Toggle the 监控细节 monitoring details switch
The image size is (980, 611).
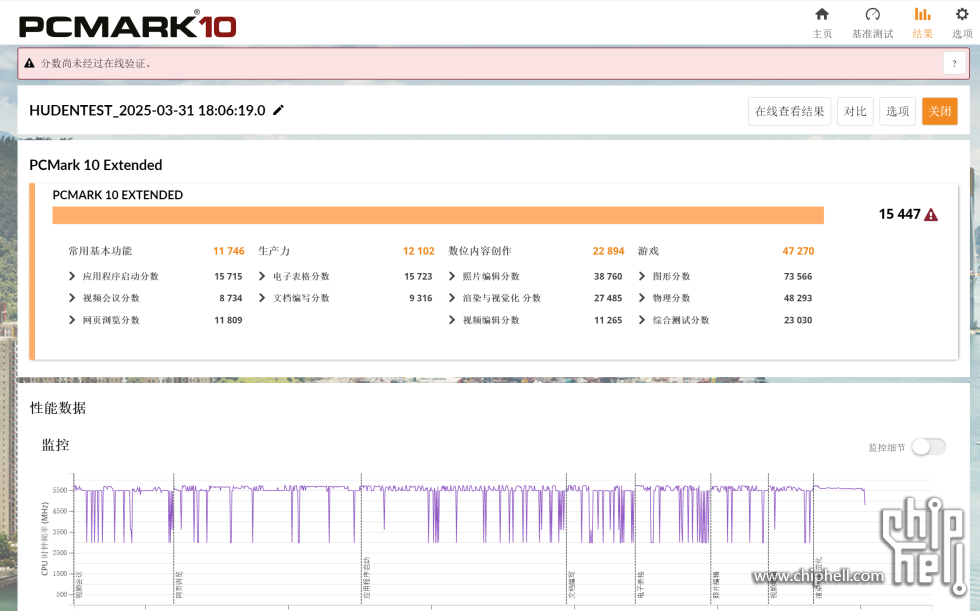[x=928, y=447]
